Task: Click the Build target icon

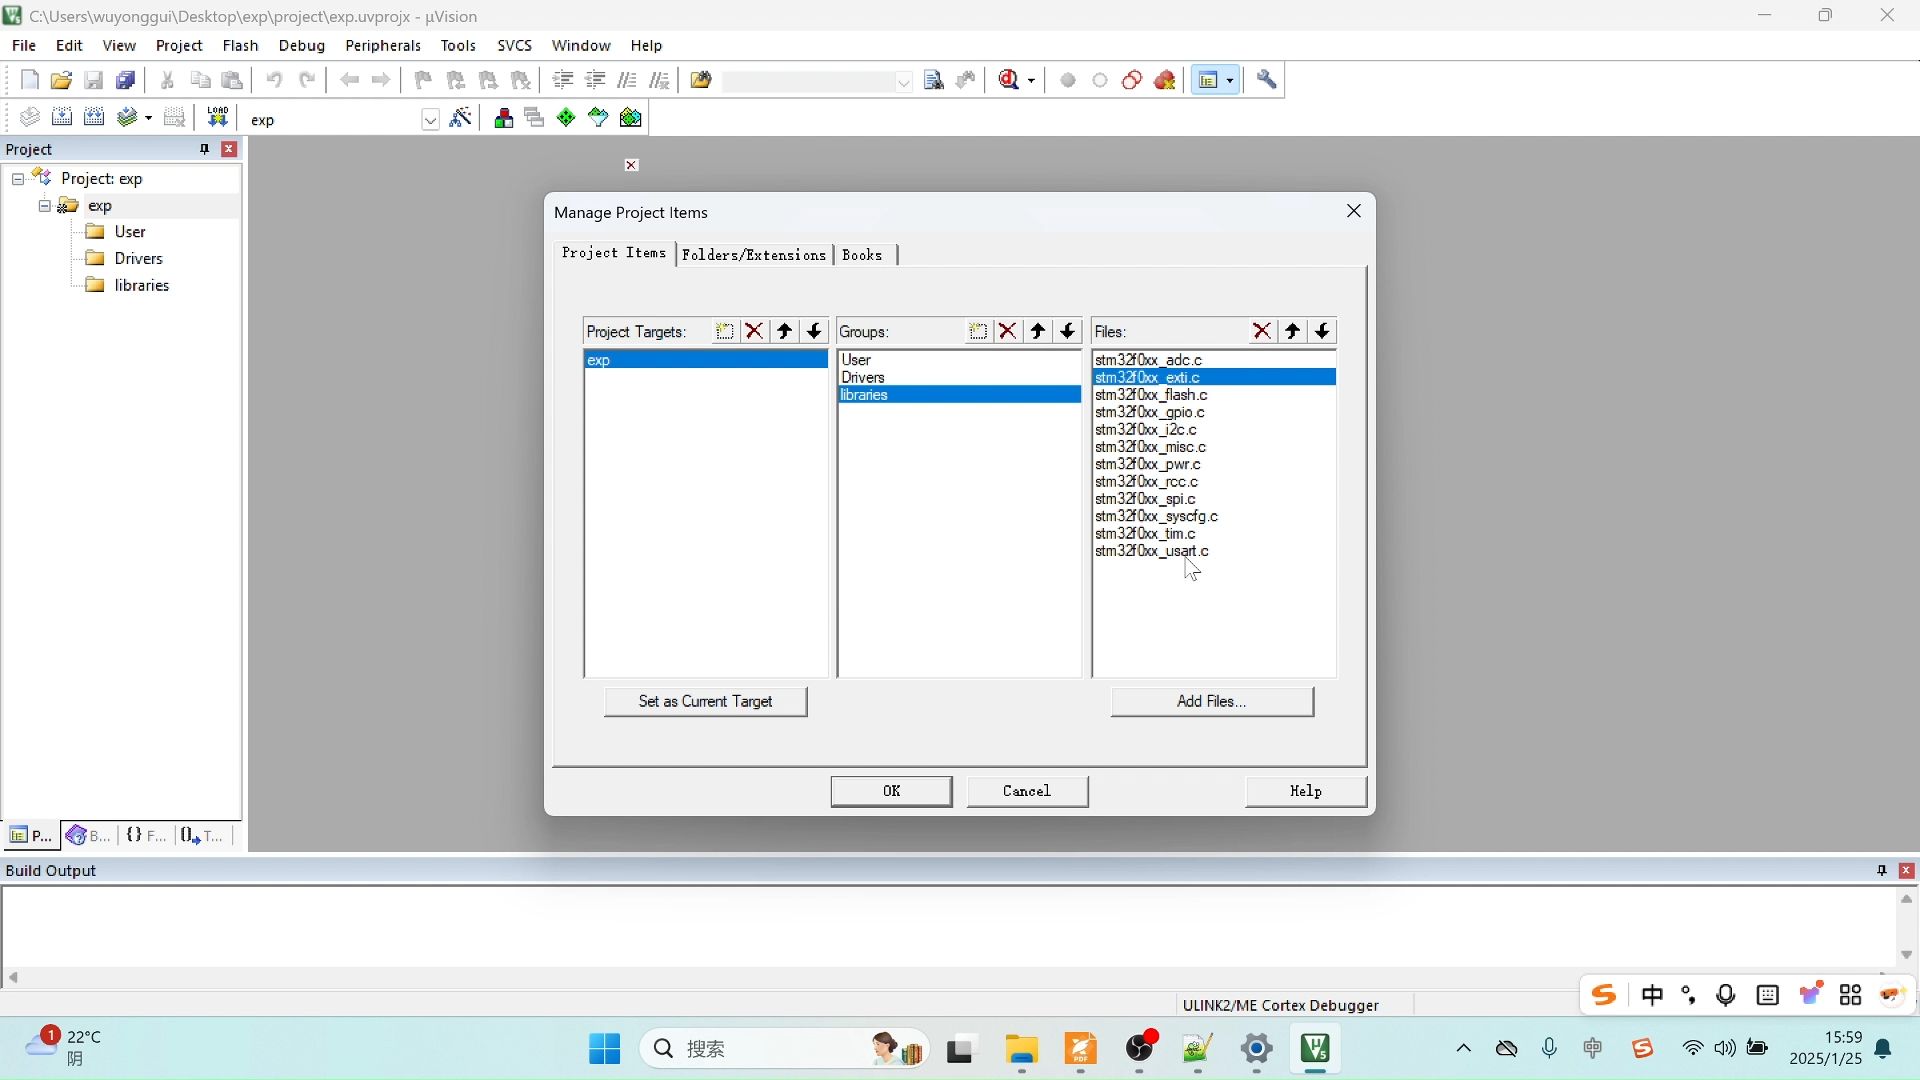Action: click(62, 118)
